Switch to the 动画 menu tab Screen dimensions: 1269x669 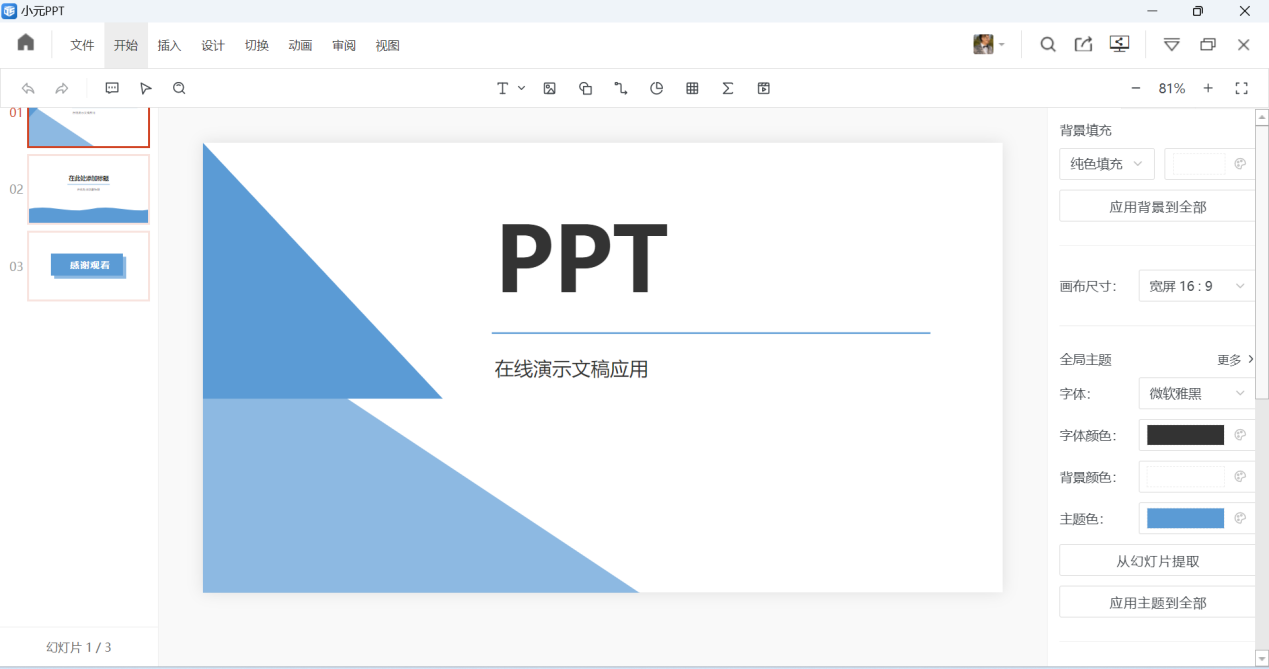pos(300,45)
